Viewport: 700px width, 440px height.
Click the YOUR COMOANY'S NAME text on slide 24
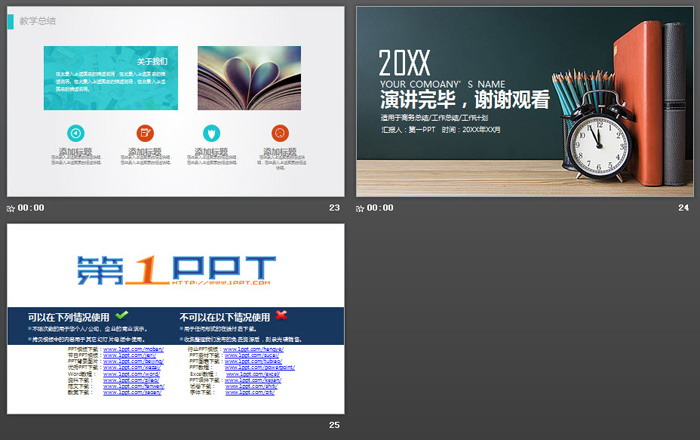(442, 84)
